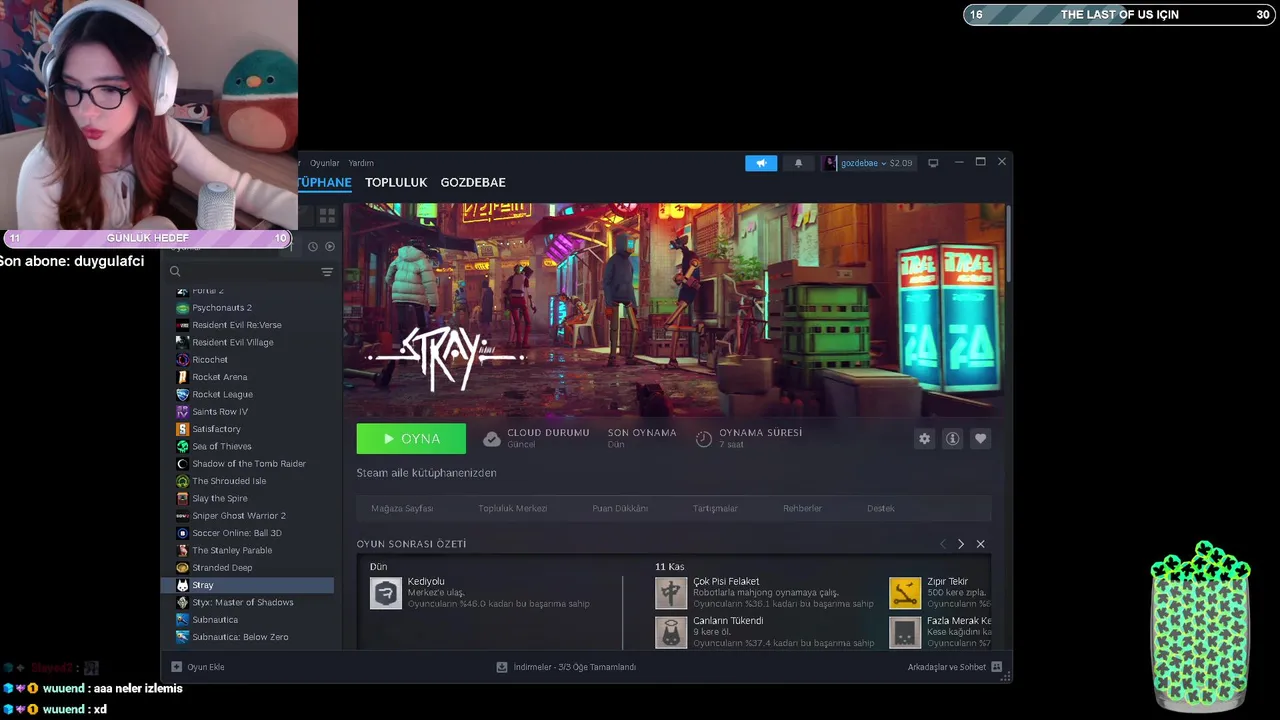Click the game page vertical scrollbar
The height and width of the screenshot is (720, 1280).
pos(1009,245)
